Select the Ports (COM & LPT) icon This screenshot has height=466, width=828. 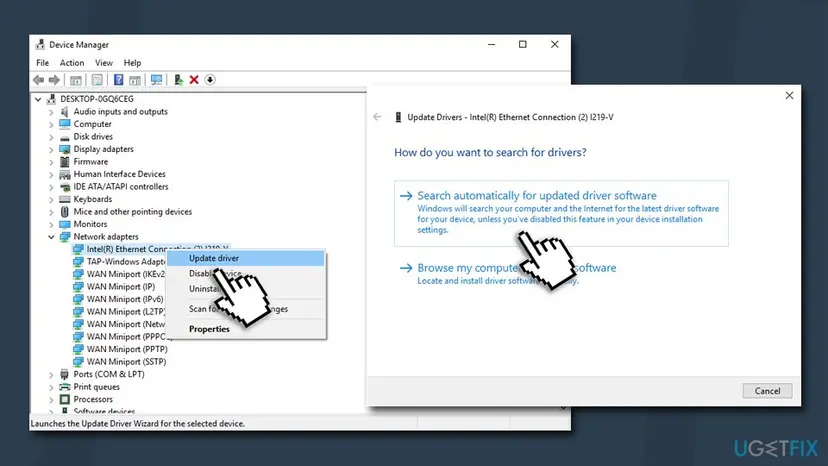(64, 374)
